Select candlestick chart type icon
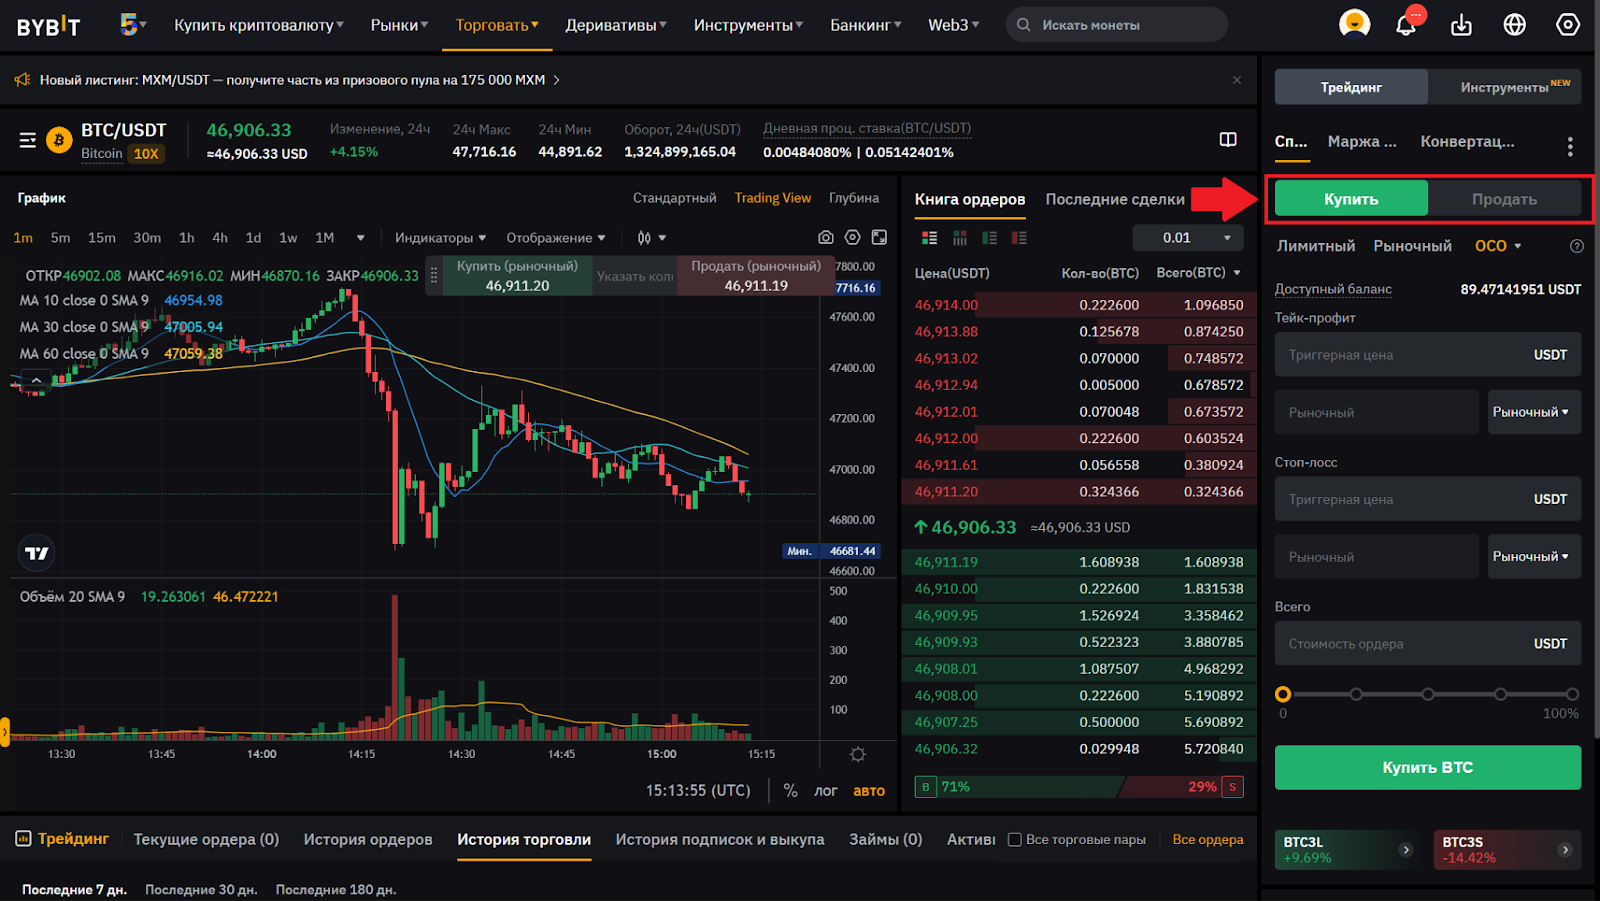The height and width of the screenshot is (901, 1600). (x=644, y=238)
